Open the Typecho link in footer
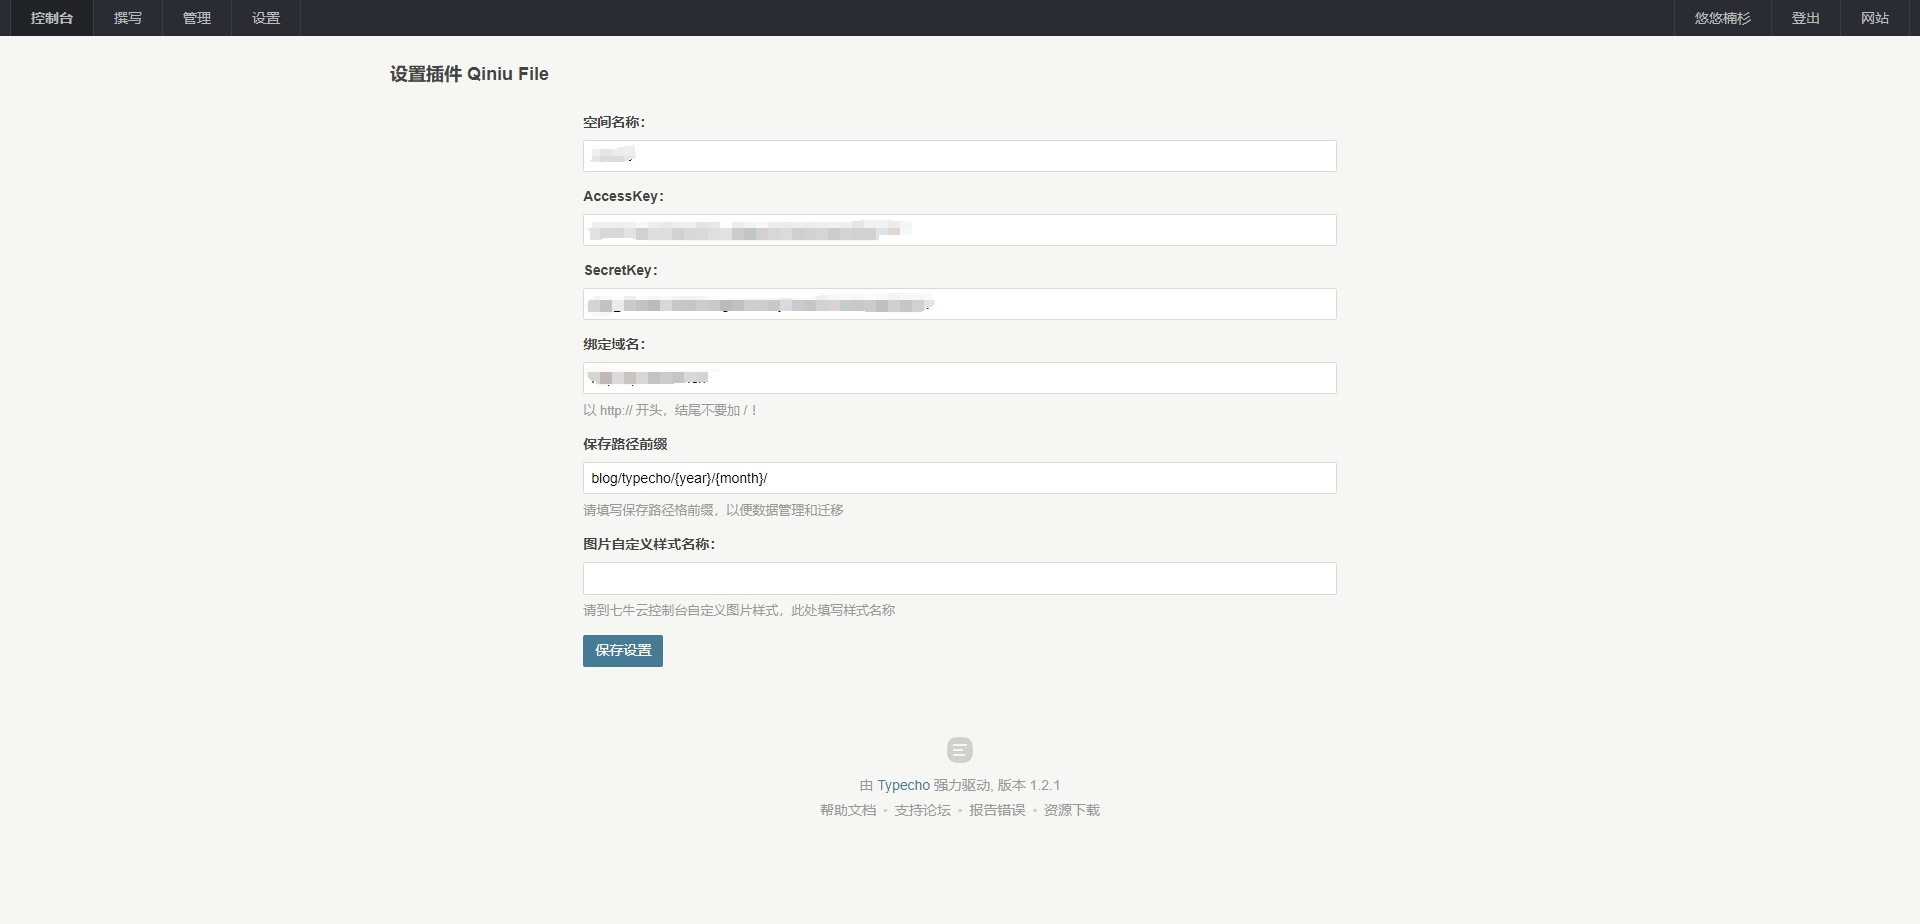 (903, 785)
